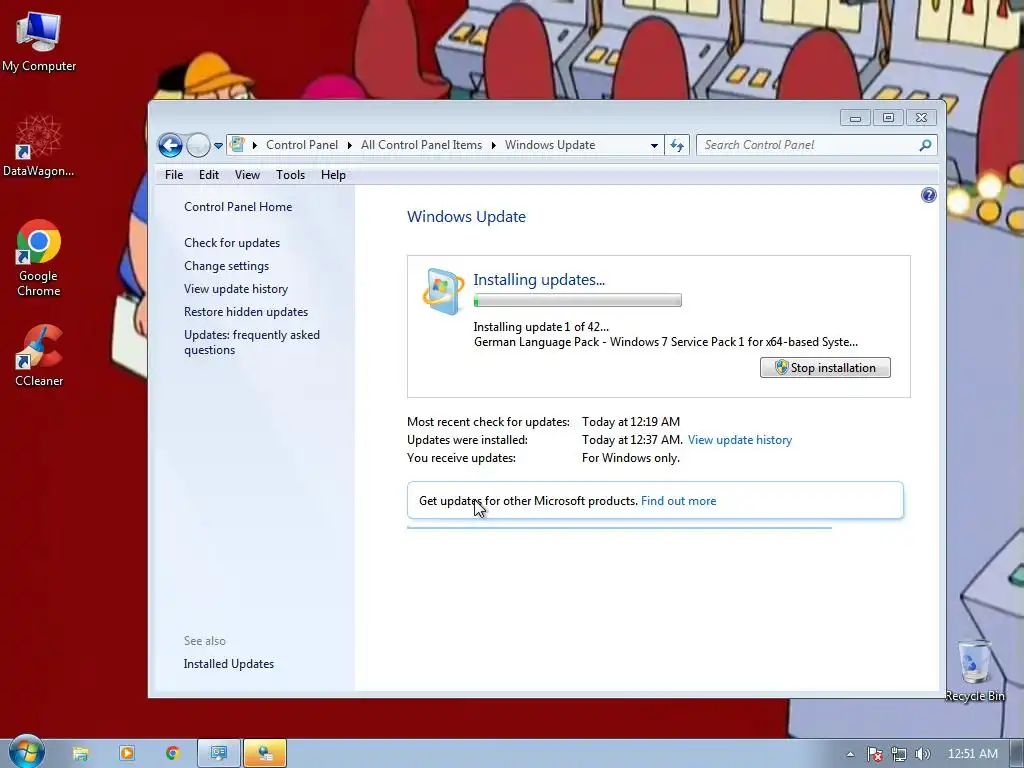1024x768 pixels.
Task: Open My Computer desktop icon
Action: point(39,41)
